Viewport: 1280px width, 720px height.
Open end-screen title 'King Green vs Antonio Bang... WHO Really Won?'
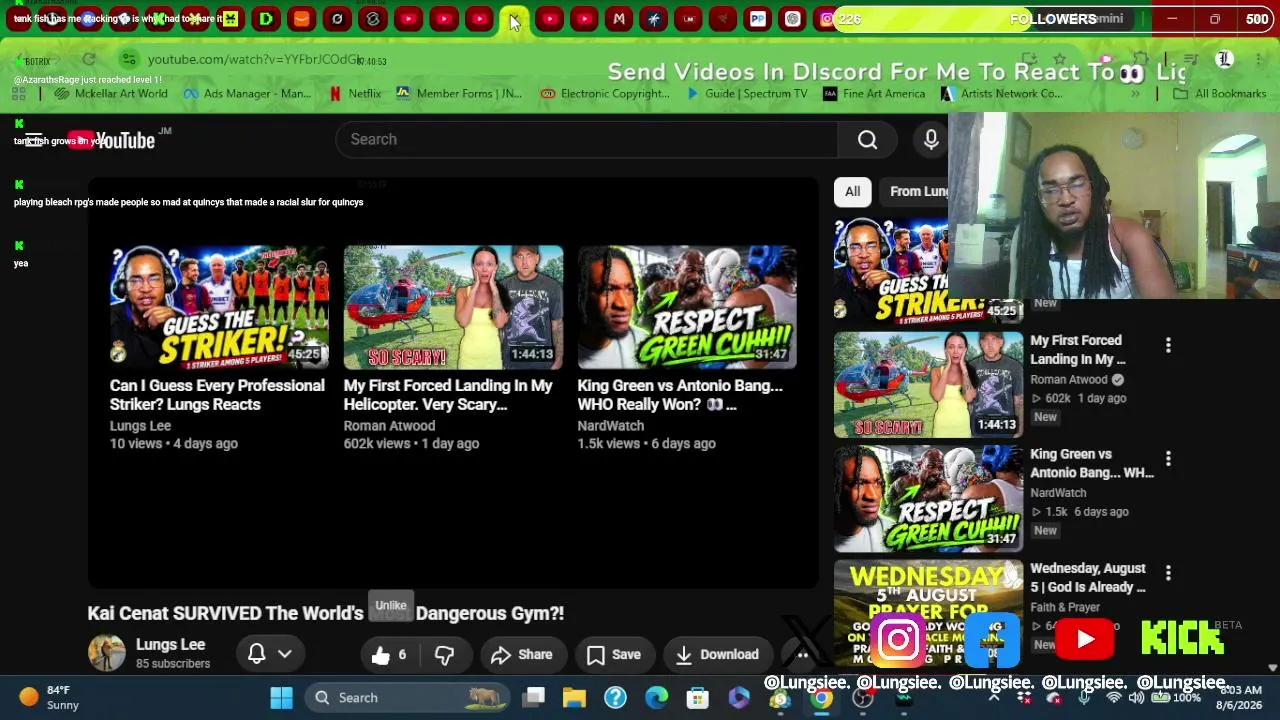pos(680,395)
